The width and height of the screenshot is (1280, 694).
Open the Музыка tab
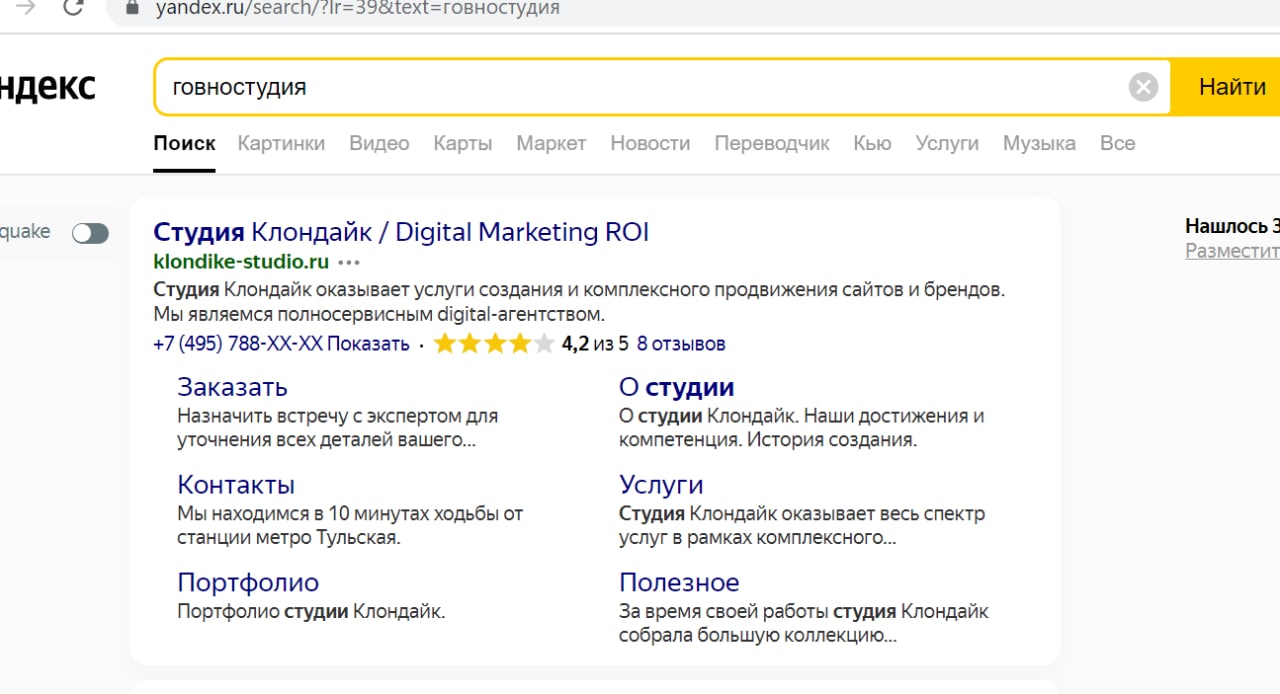coord(1039,143)
